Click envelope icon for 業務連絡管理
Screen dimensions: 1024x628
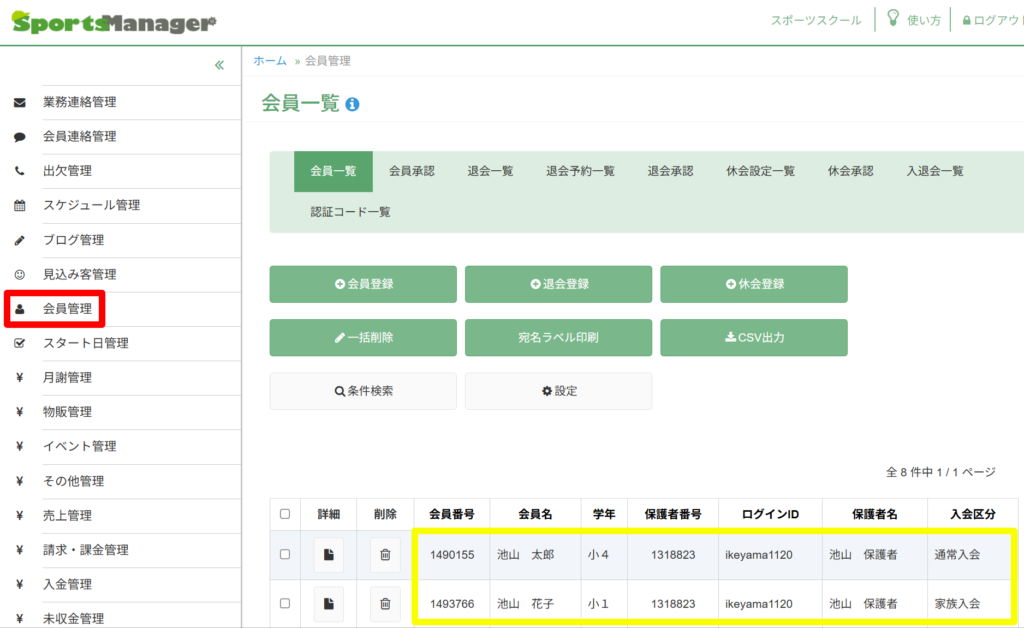tap(19, 102)
